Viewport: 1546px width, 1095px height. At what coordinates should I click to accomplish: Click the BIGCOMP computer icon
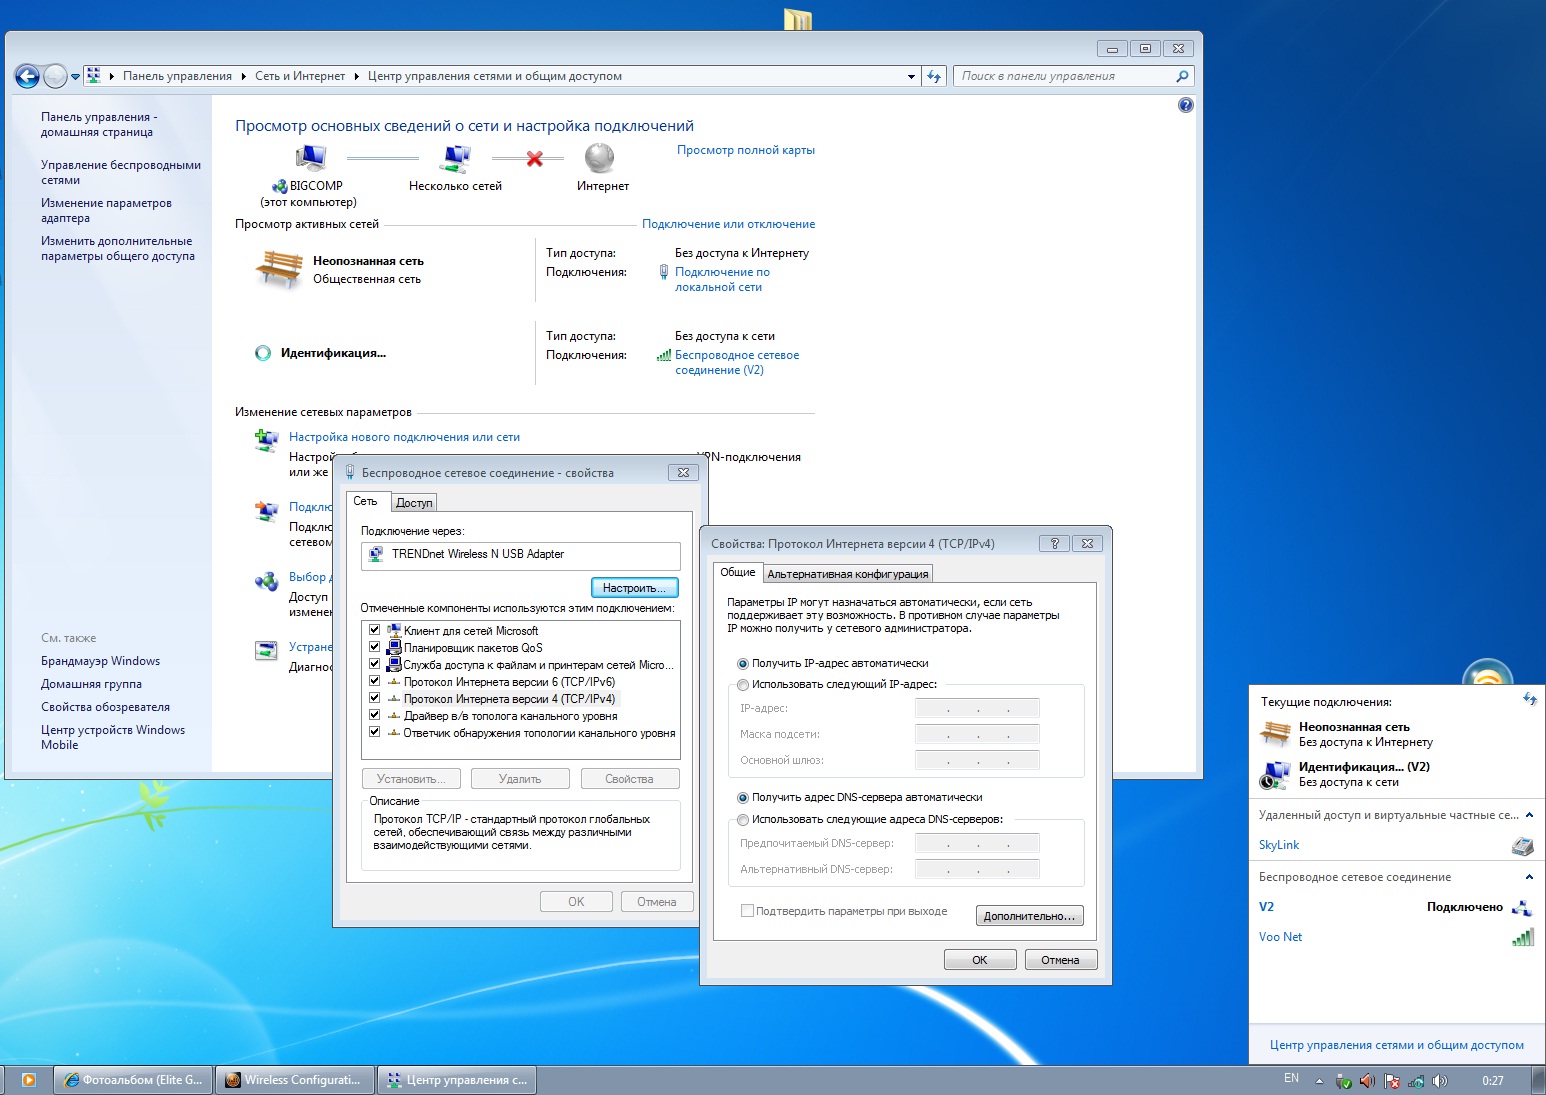[311, 158]
